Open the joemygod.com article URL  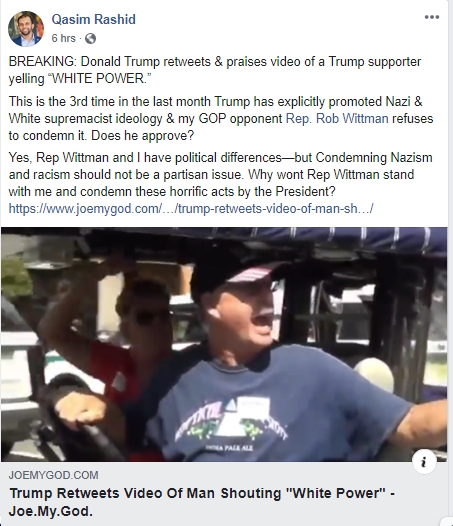pyautogui.click(x=191, y=209)
